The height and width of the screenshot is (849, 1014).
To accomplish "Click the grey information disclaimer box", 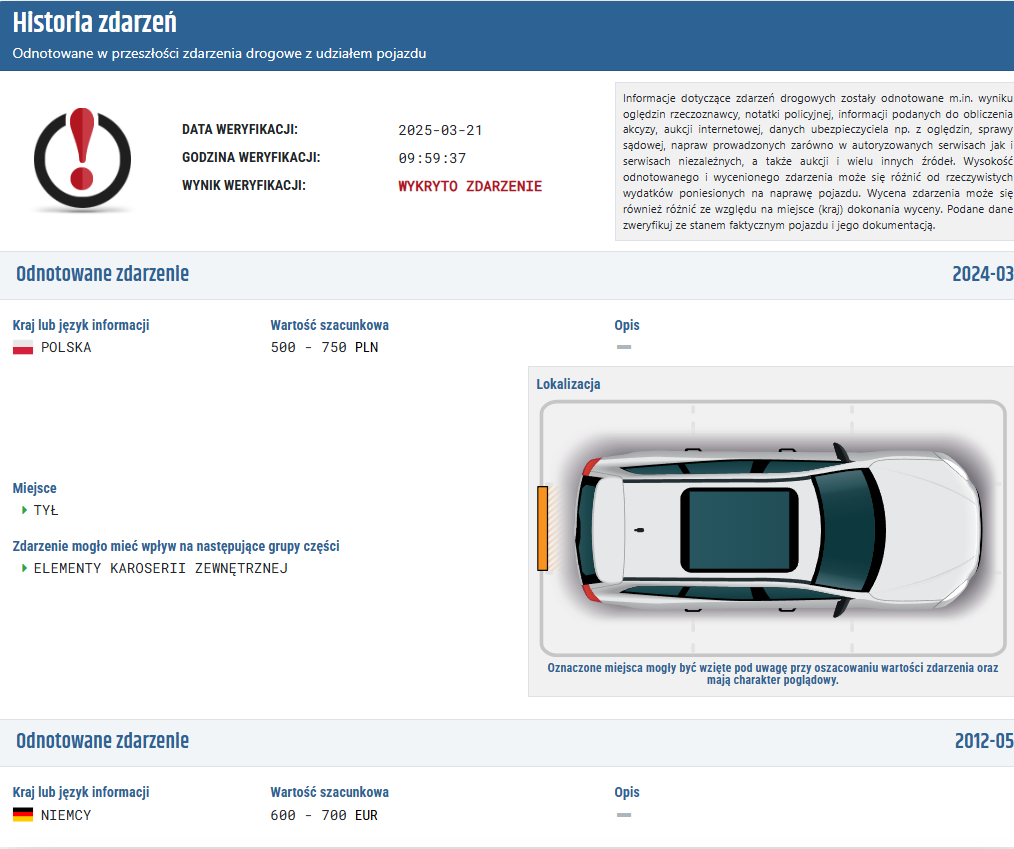I will [x=815, y=161].
